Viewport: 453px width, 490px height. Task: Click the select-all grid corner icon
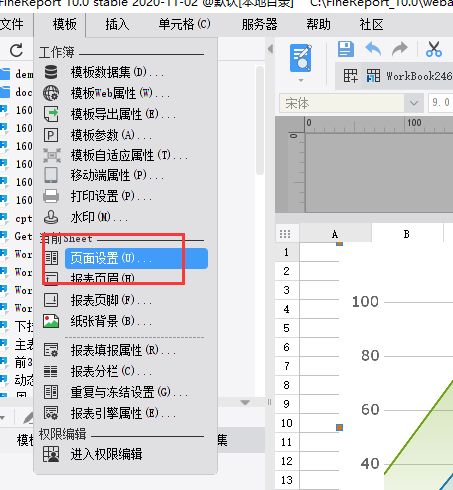[285, 234]
